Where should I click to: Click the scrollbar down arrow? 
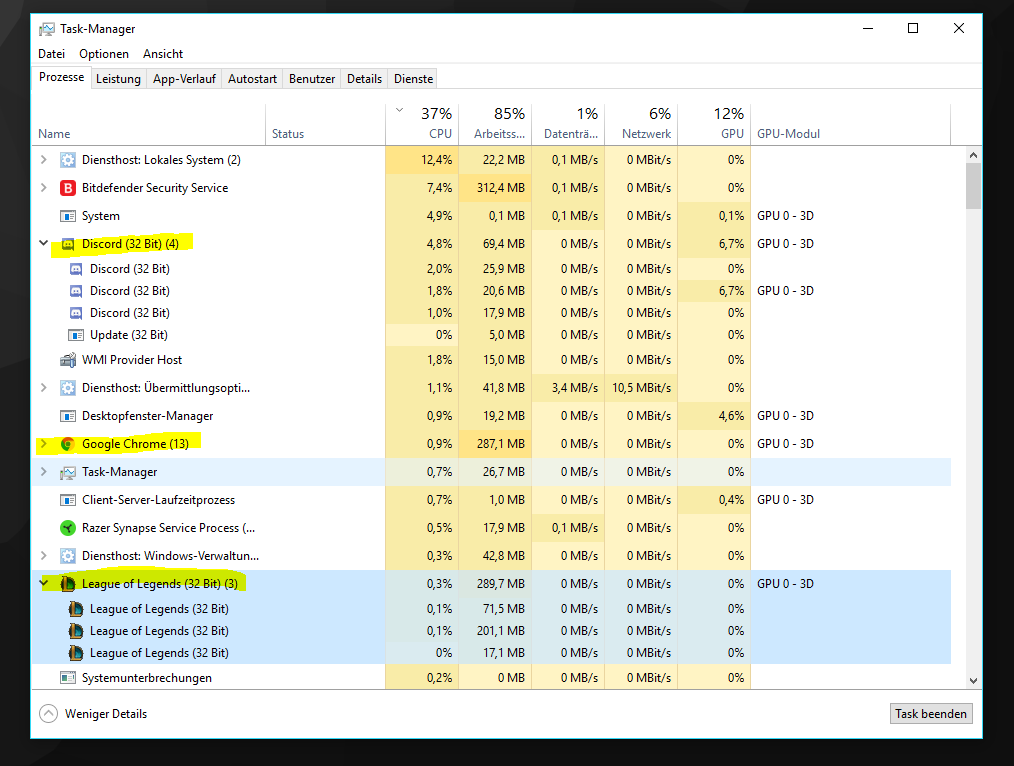(x=973, y=680)
